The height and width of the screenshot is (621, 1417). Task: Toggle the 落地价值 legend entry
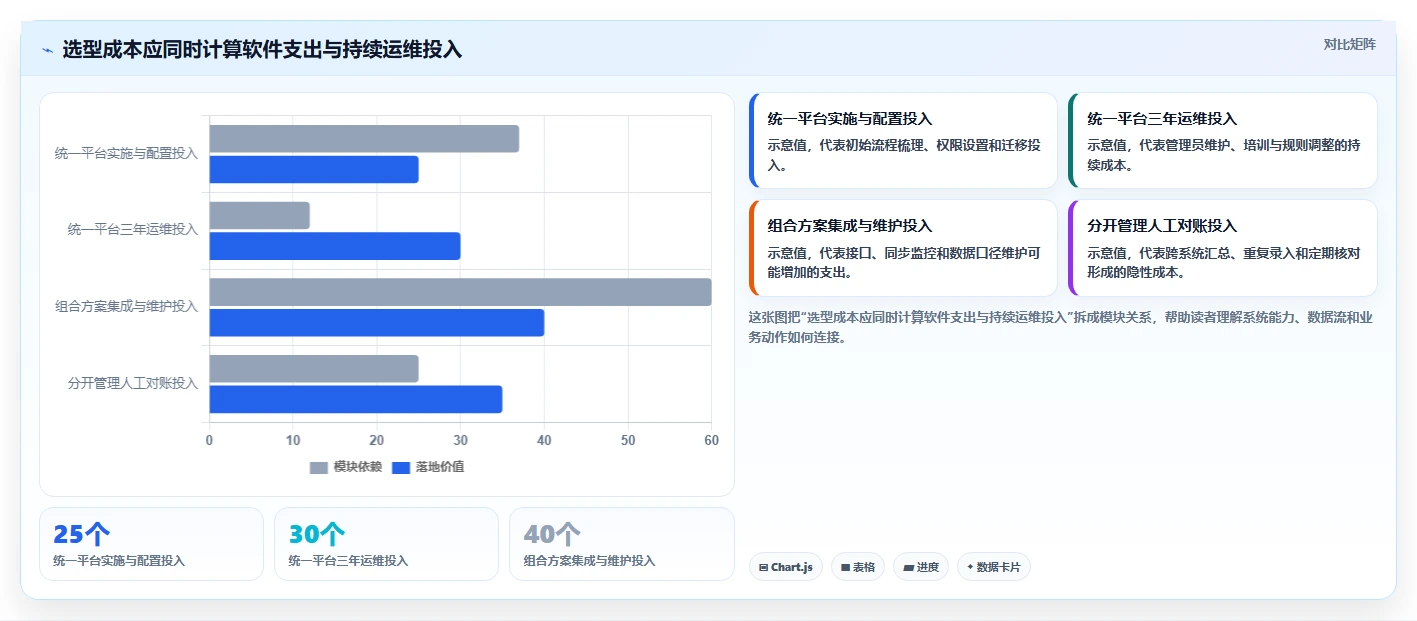[428, 467]
